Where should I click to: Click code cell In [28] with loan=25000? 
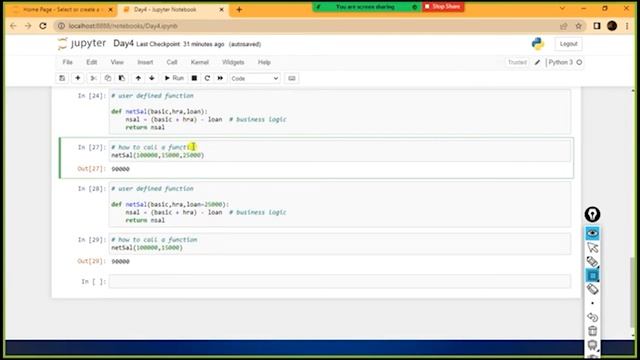340,204
